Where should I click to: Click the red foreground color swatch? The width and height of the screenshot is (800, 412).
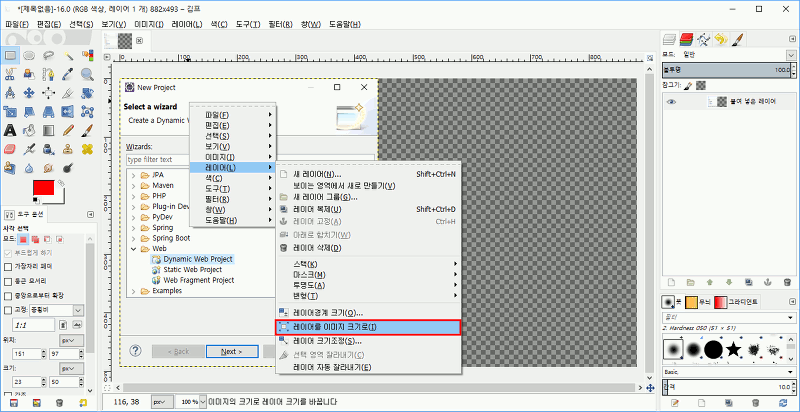click(43, 189)
